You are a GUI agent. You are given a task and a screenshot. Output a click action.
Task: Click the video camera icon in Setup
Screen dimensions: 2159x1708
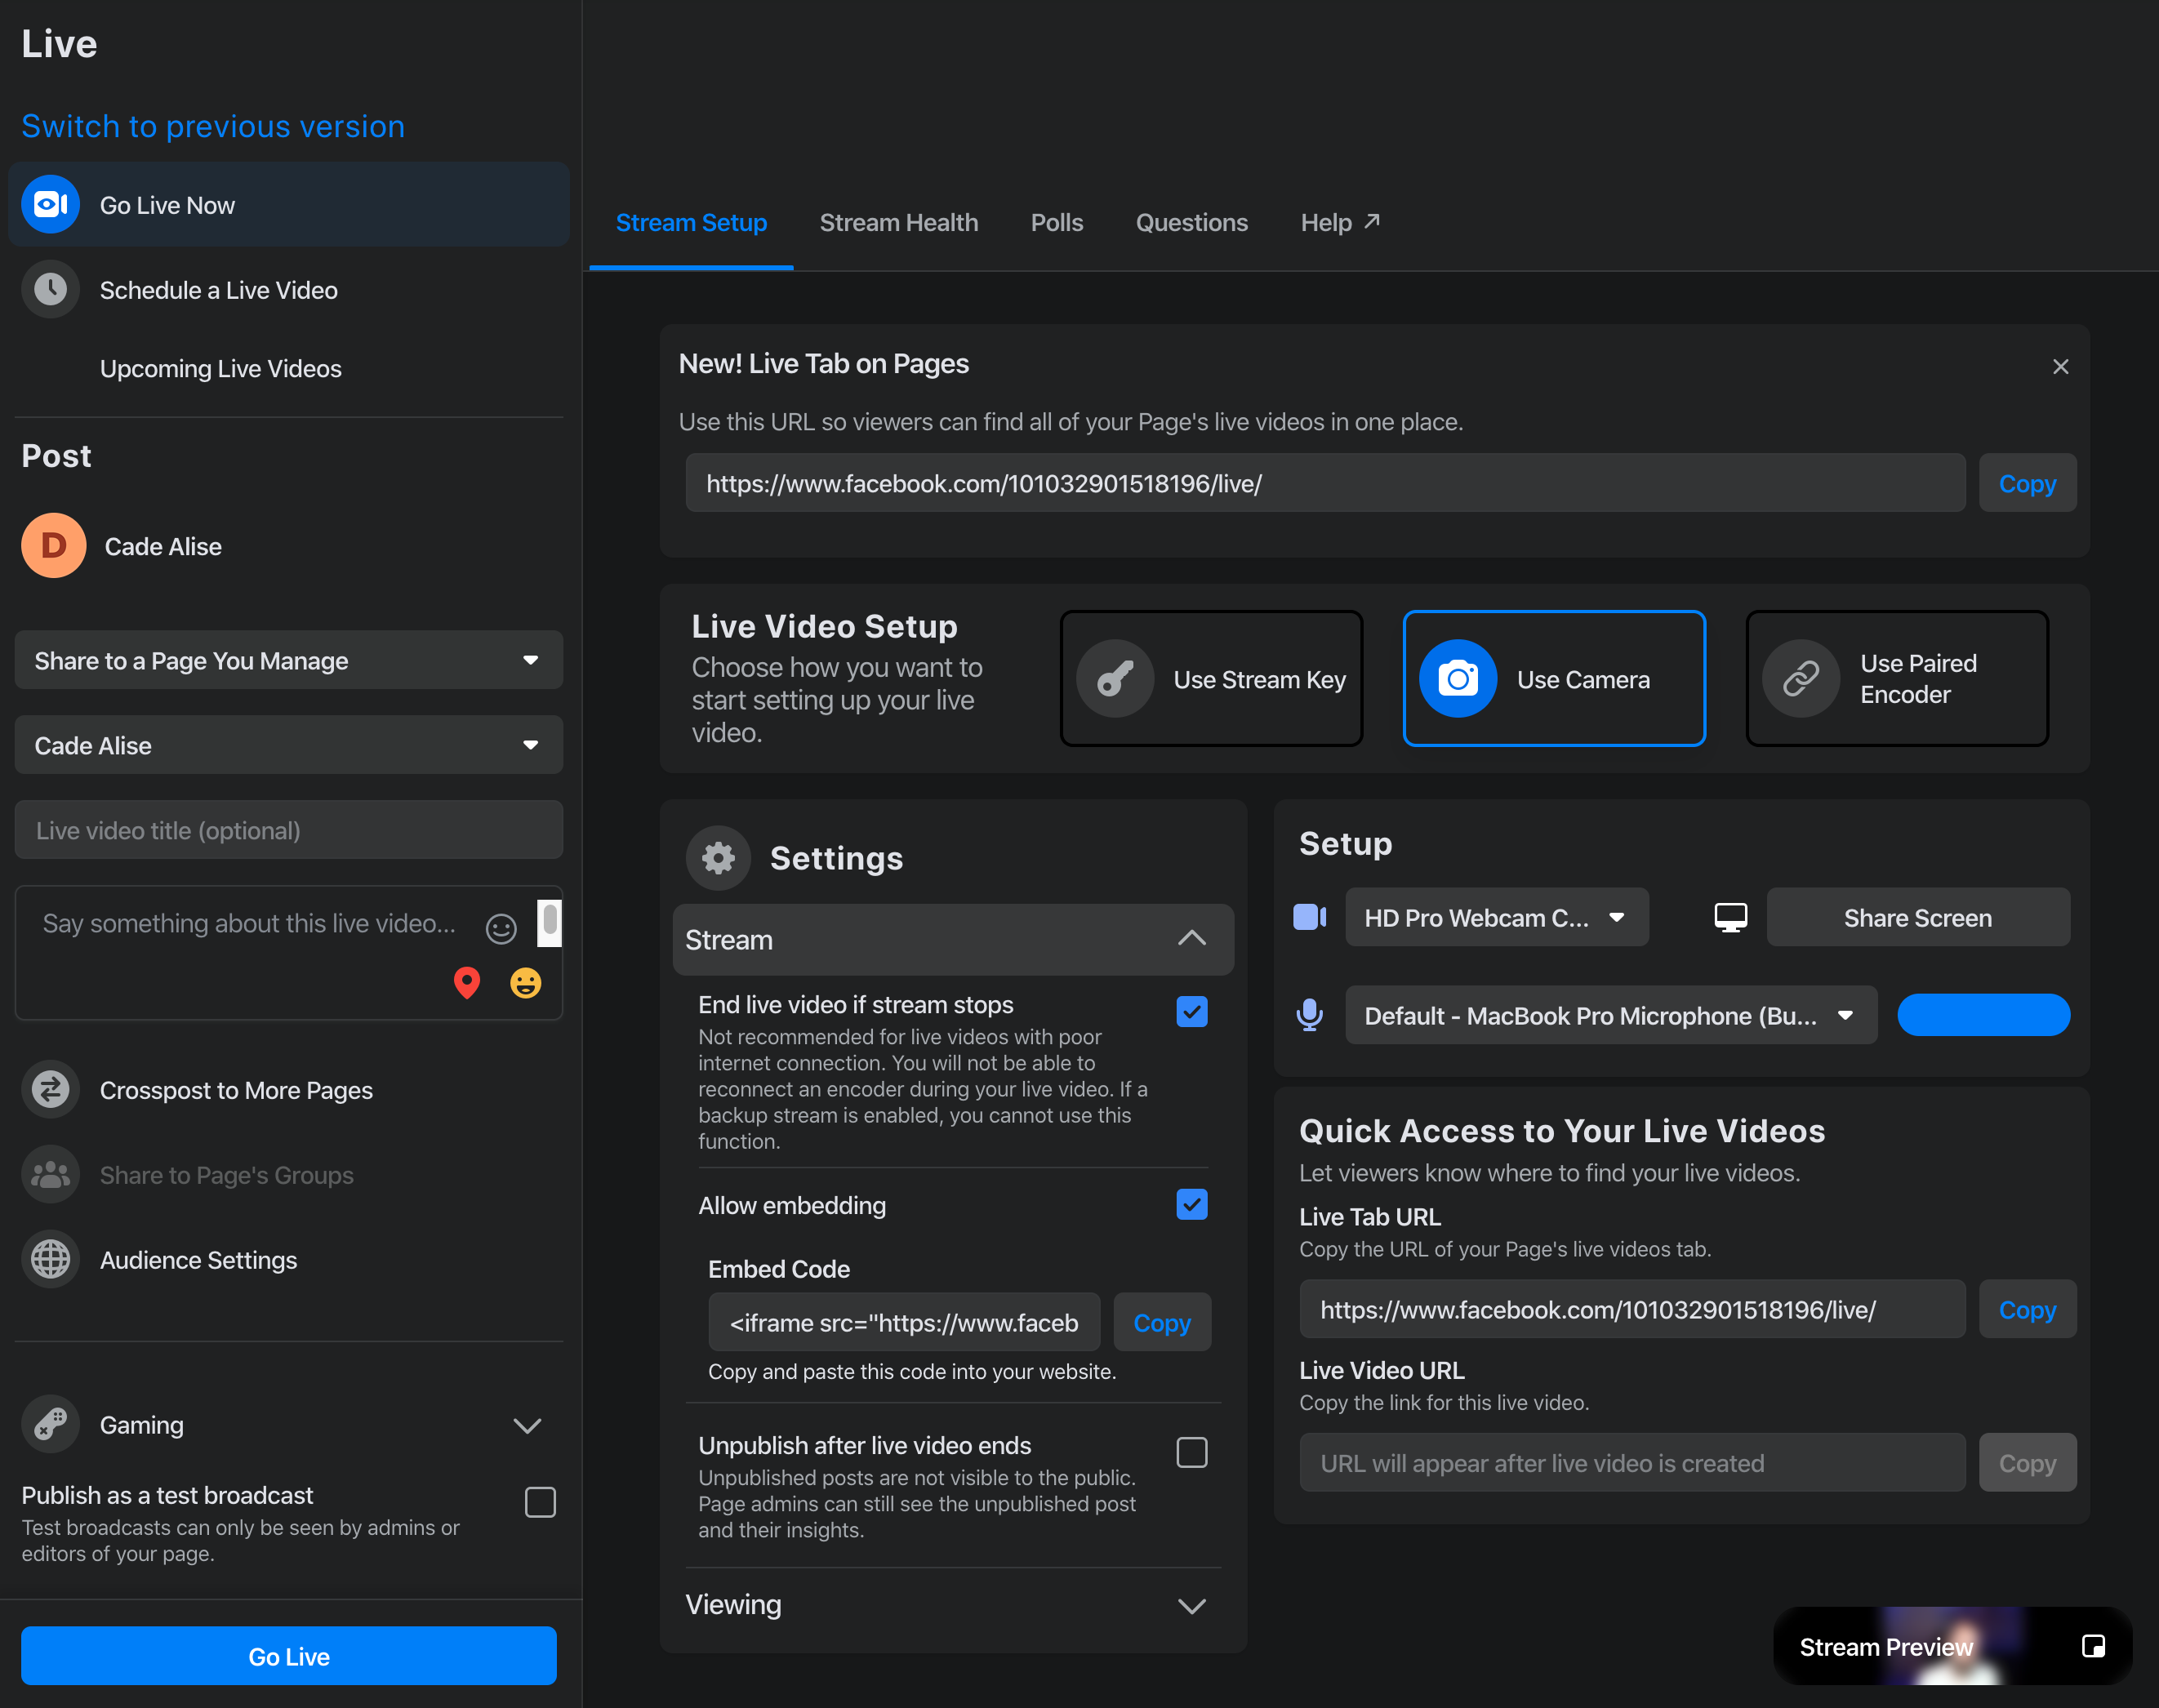coord(1310,917)
